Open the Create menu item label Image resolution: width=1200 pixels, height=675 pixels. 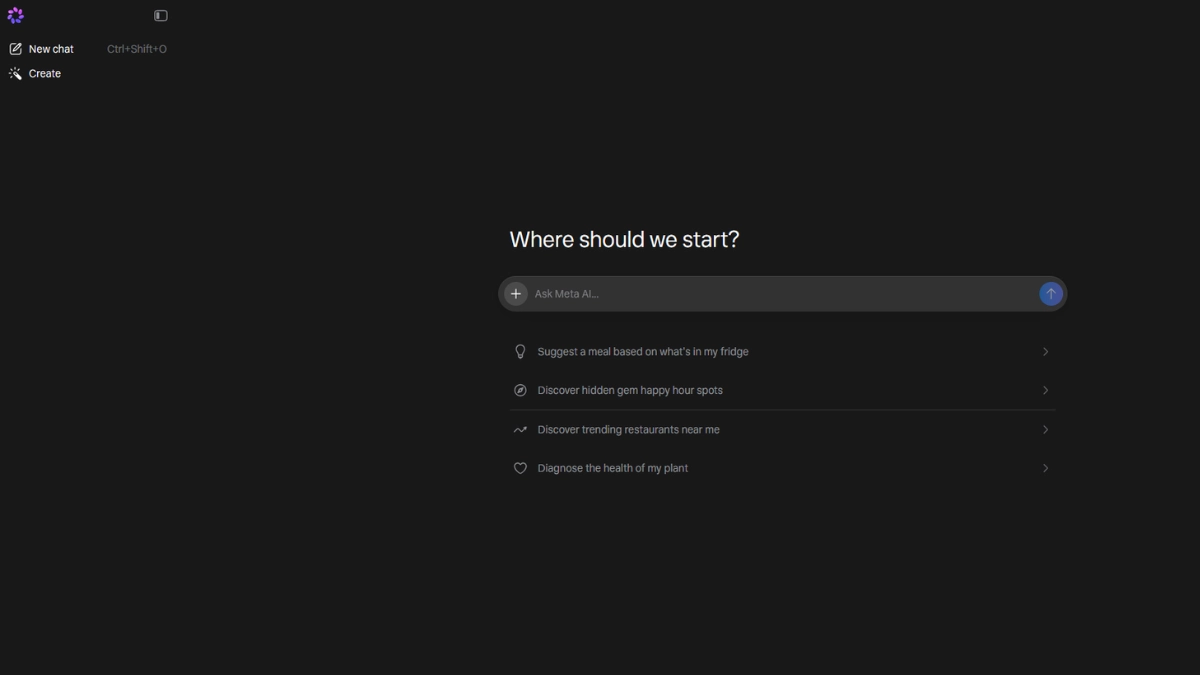[x=45, y=74]
